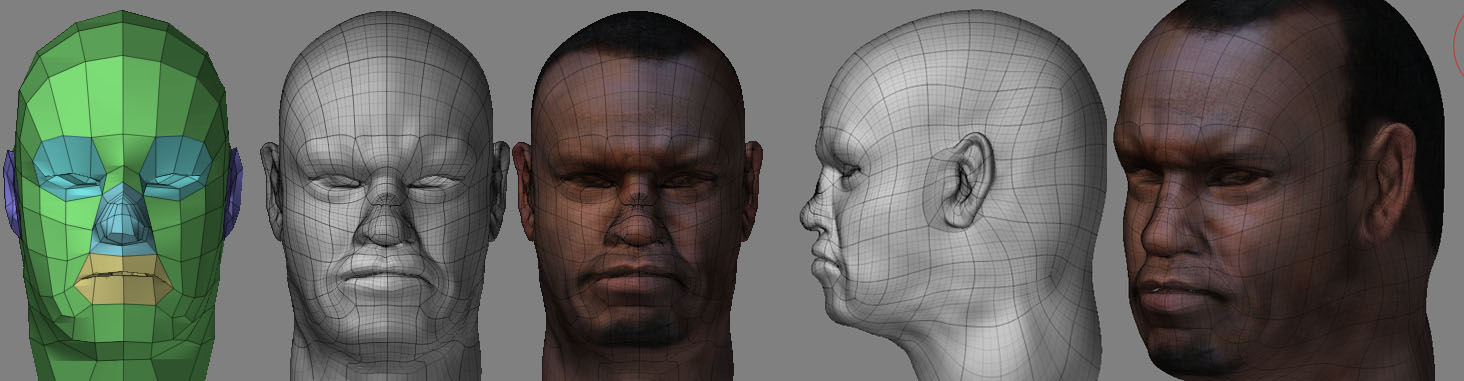The width and height of the screenshot is (1464, 381).
Task: Click the nose tip of the gray profile head
Action: [806, 212]
